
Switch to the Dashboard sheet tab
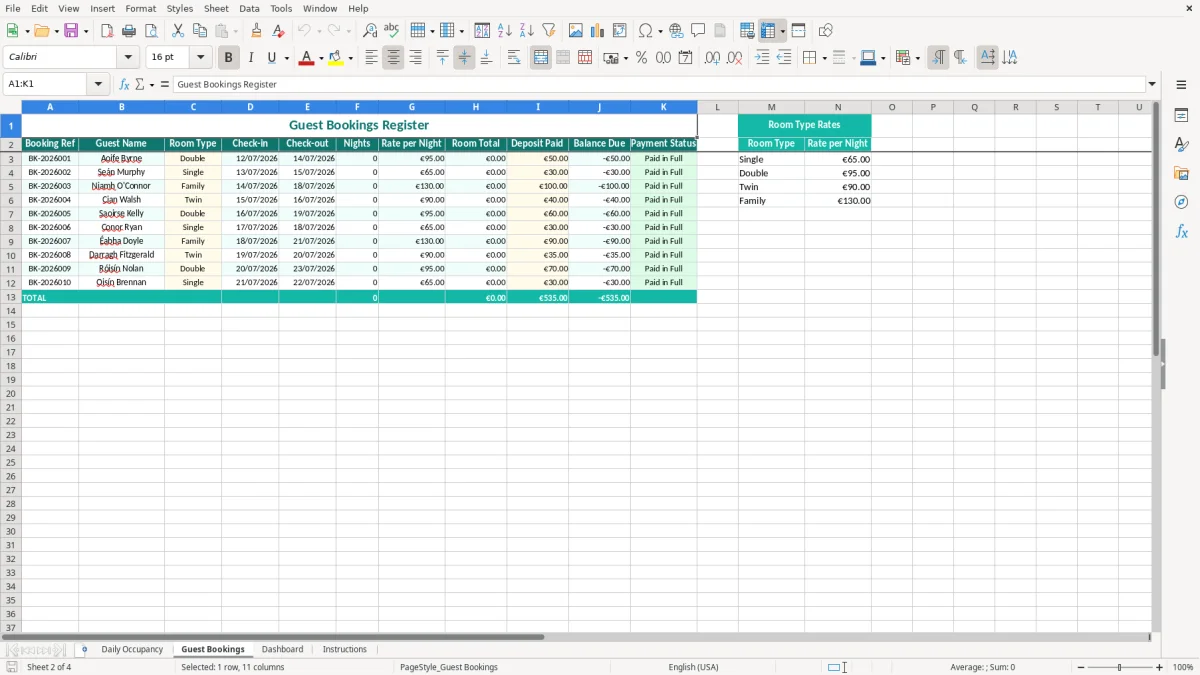pyautogui.click(x=282, y=650)
